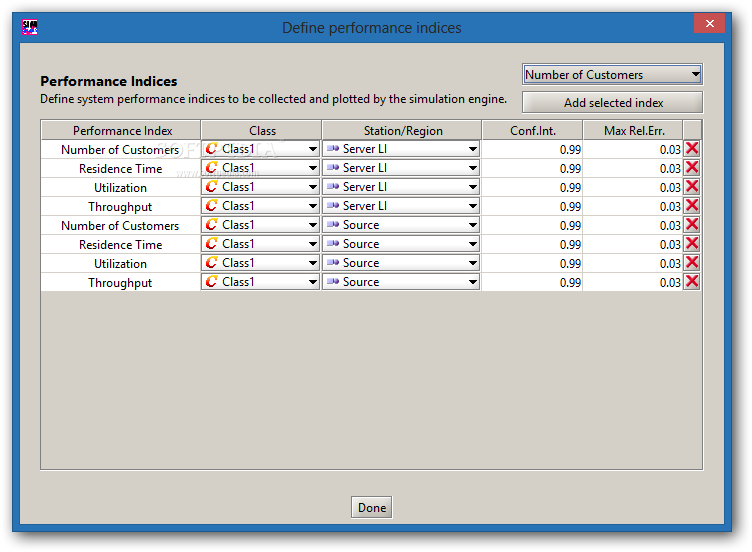Delete the Utilization Server LI row

coord(692,187)
